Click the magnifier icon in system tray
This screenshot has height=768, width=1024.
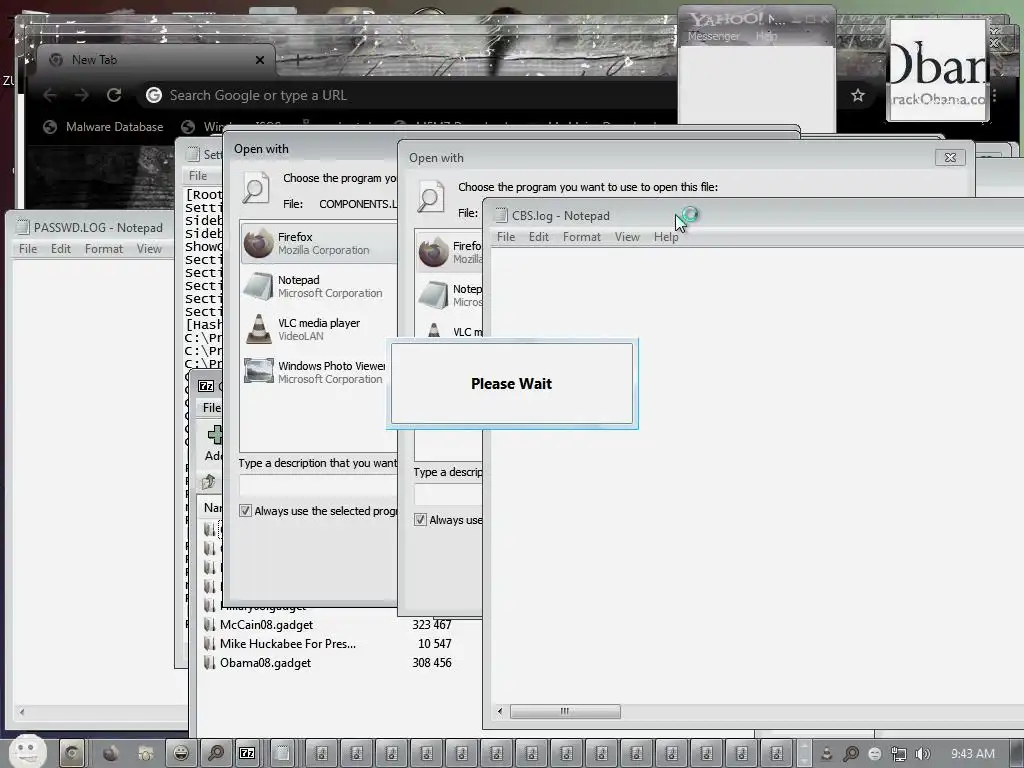tap(851, 754)
